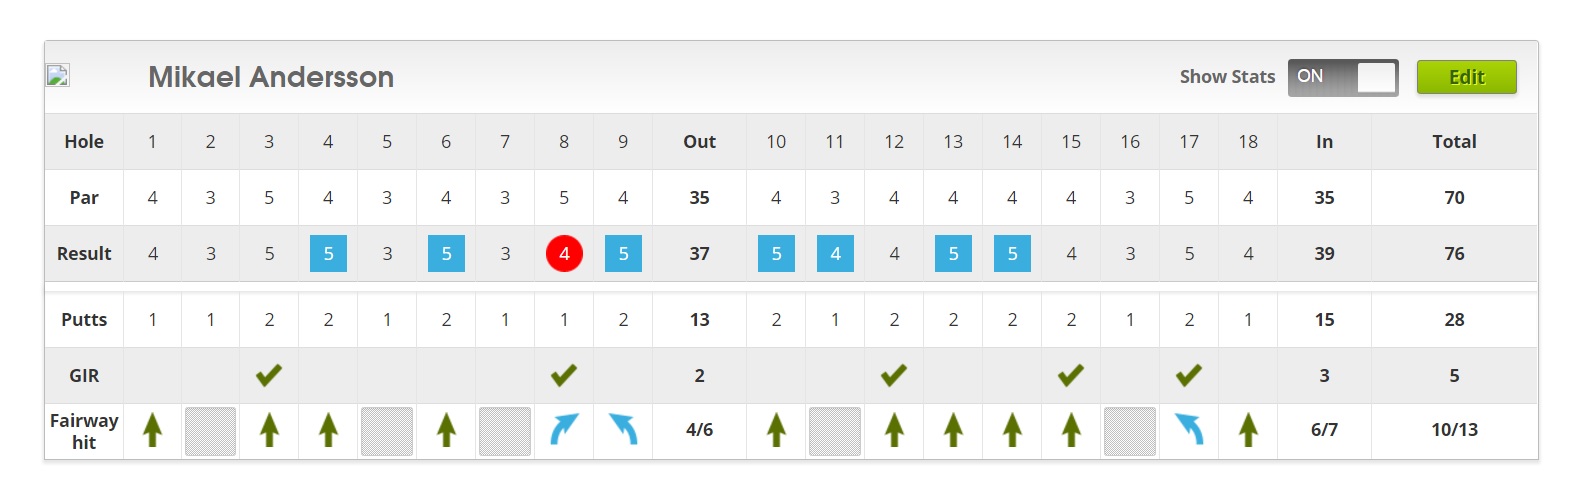Click the Total score of 76
This screenshot has width=1572, height=495.
point(1454,253)
